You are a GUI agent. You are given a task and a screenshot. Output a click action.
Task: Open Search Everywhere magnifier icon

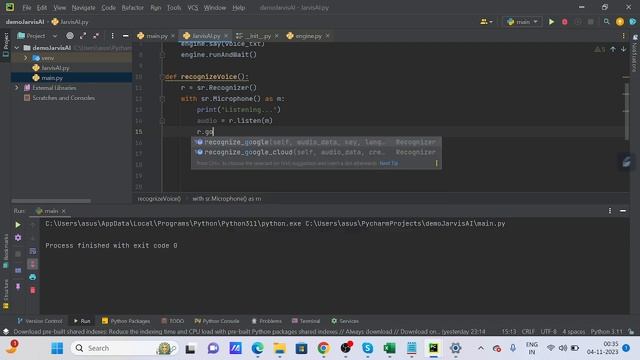(x=607, y=22)
